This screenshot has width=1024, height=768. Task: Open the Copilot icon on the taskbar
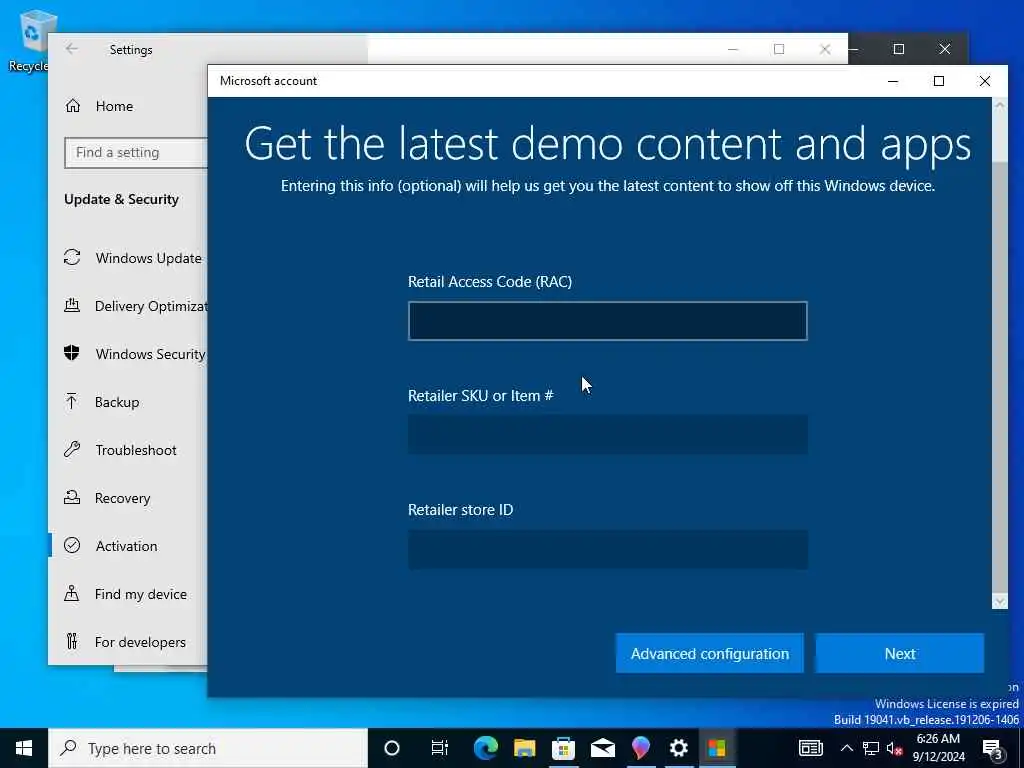(x=641, y=748)
